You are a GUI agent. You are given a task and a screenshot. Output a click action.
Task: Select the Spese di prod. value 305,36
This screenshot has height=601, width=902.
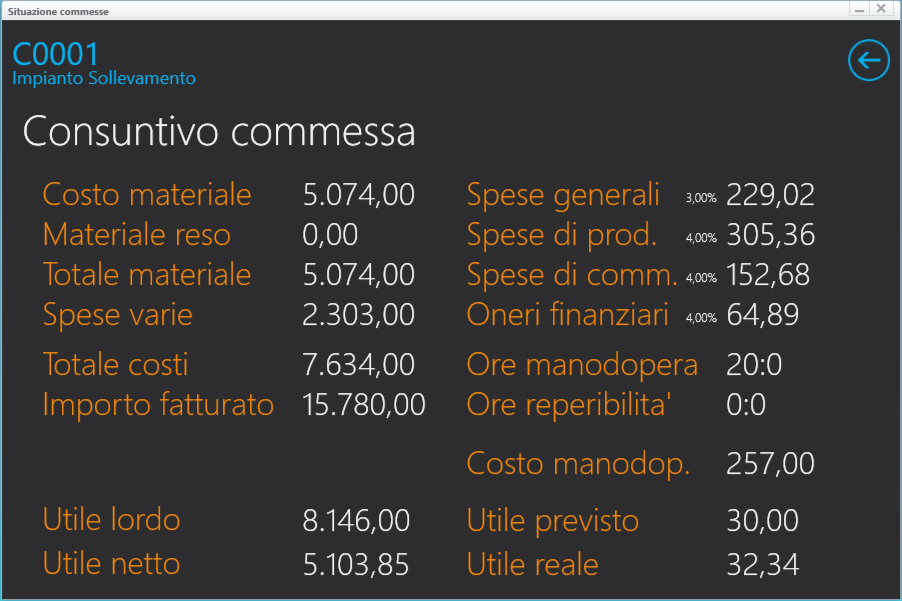771,235
